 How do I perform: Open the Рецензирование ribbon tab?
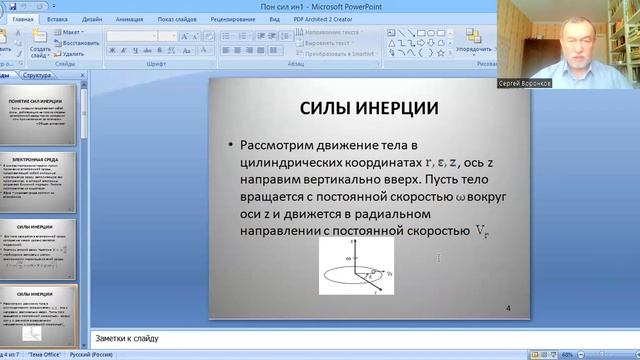(233, 19)
